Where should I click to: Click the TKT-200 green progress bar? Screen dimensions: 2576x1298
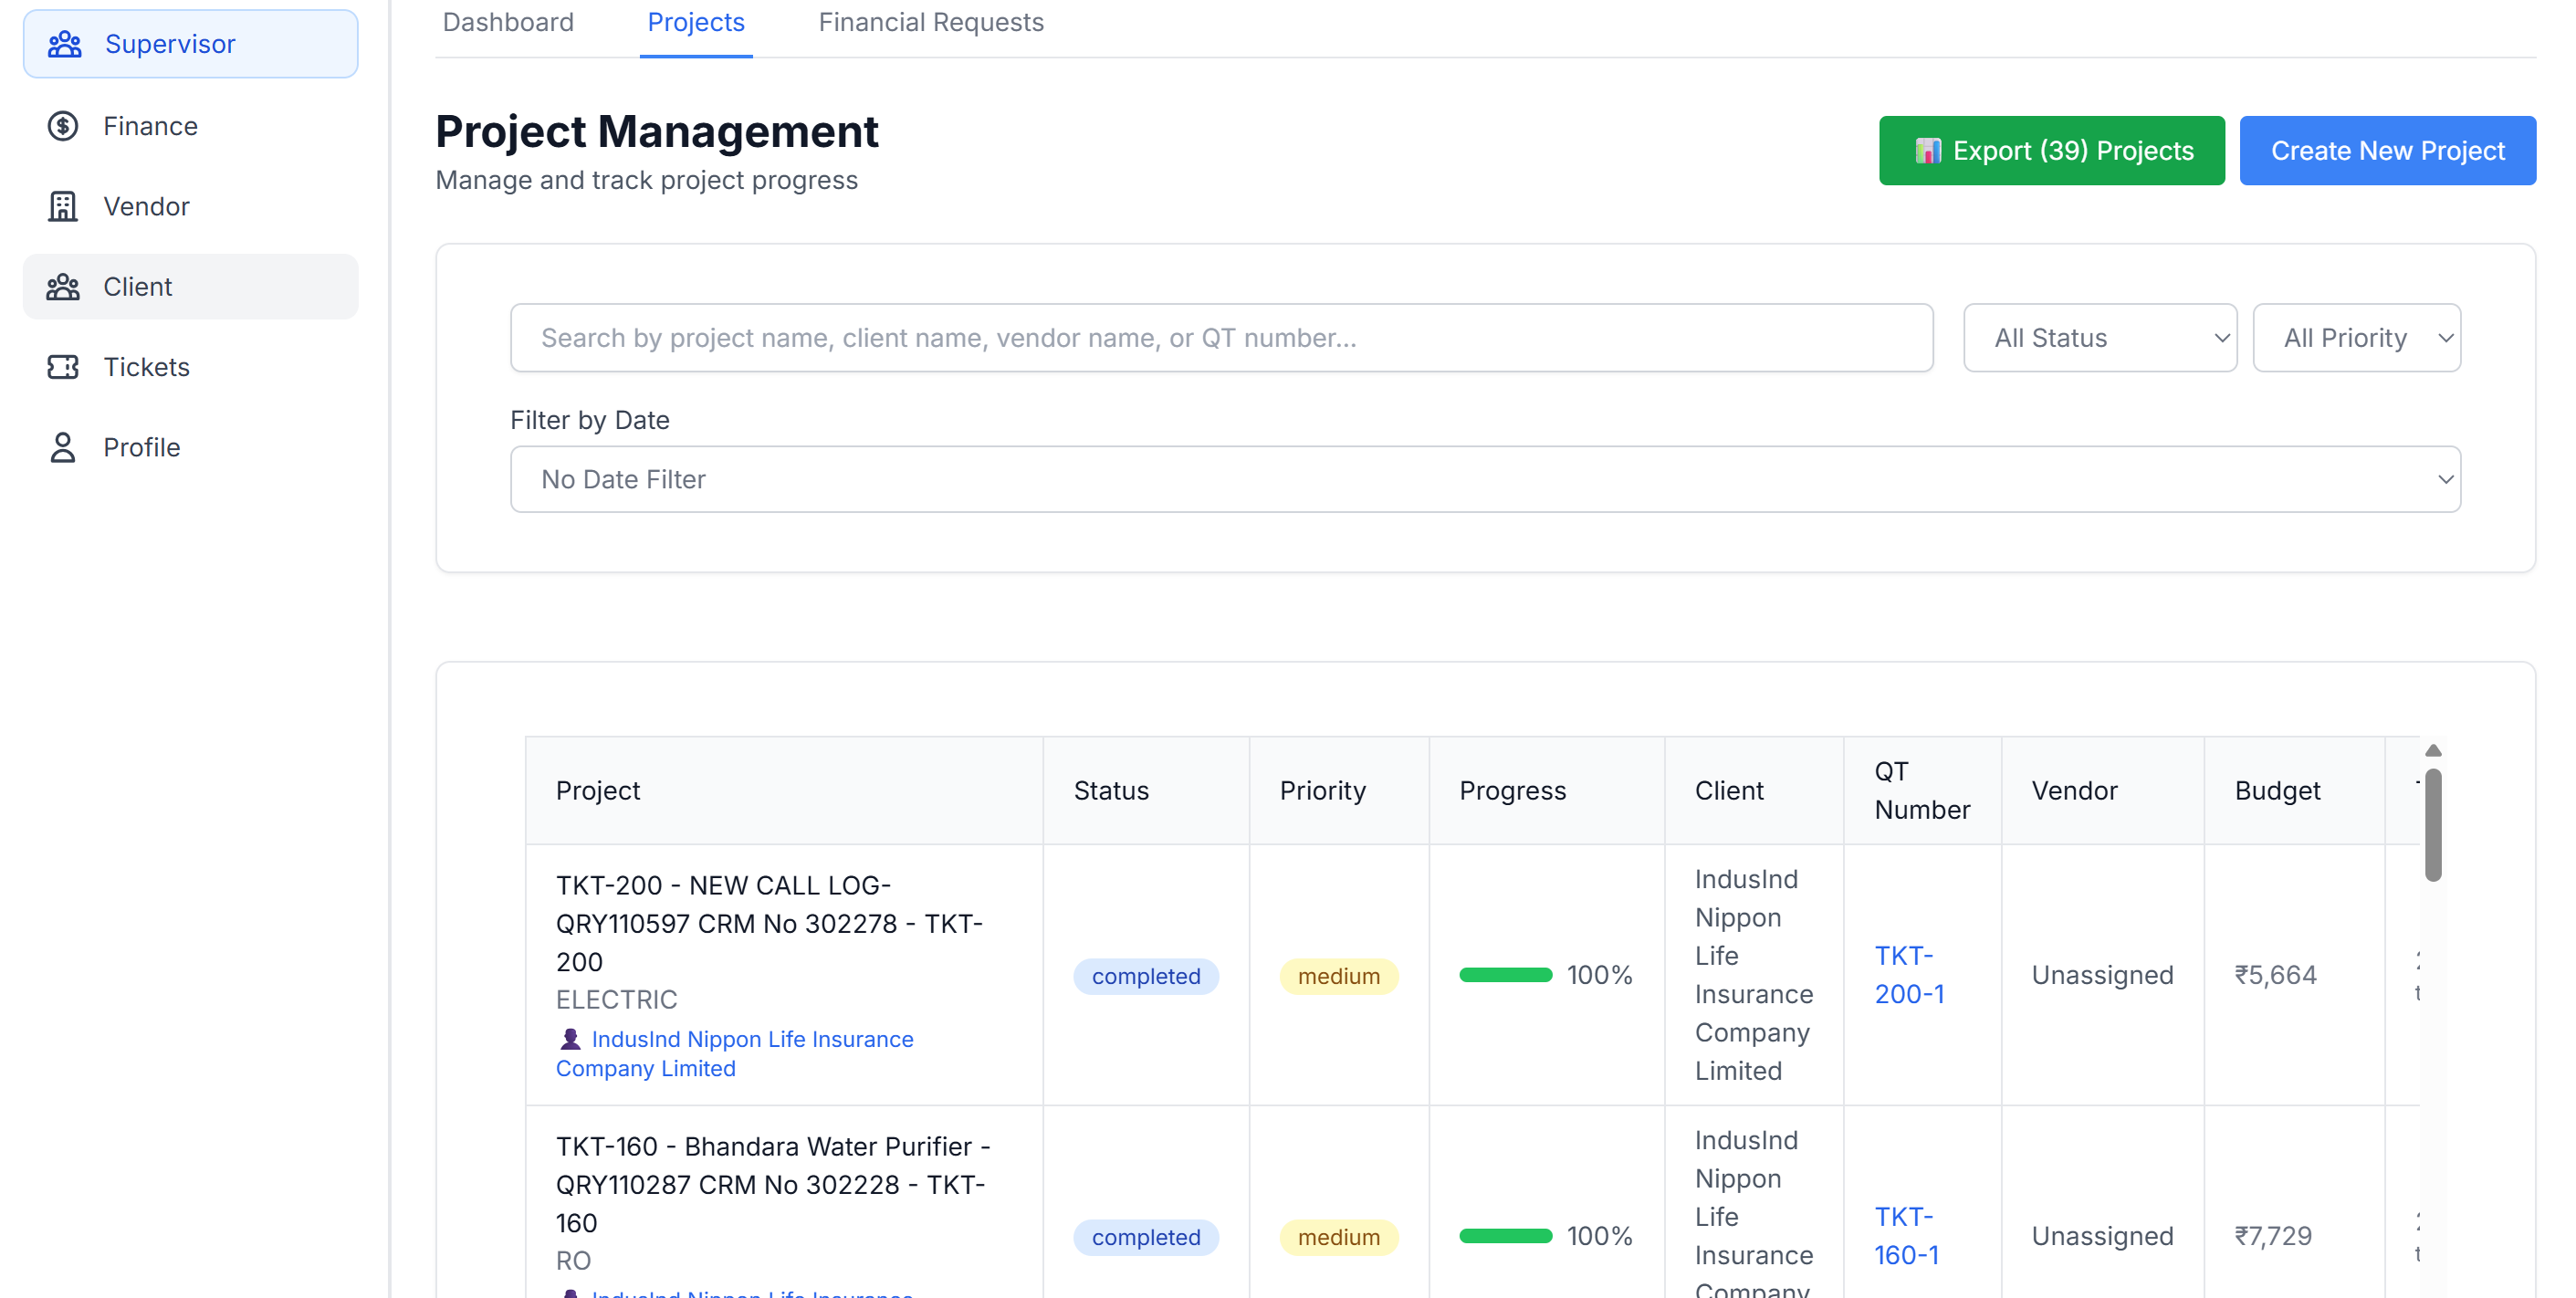click(x=1505, y=975)
